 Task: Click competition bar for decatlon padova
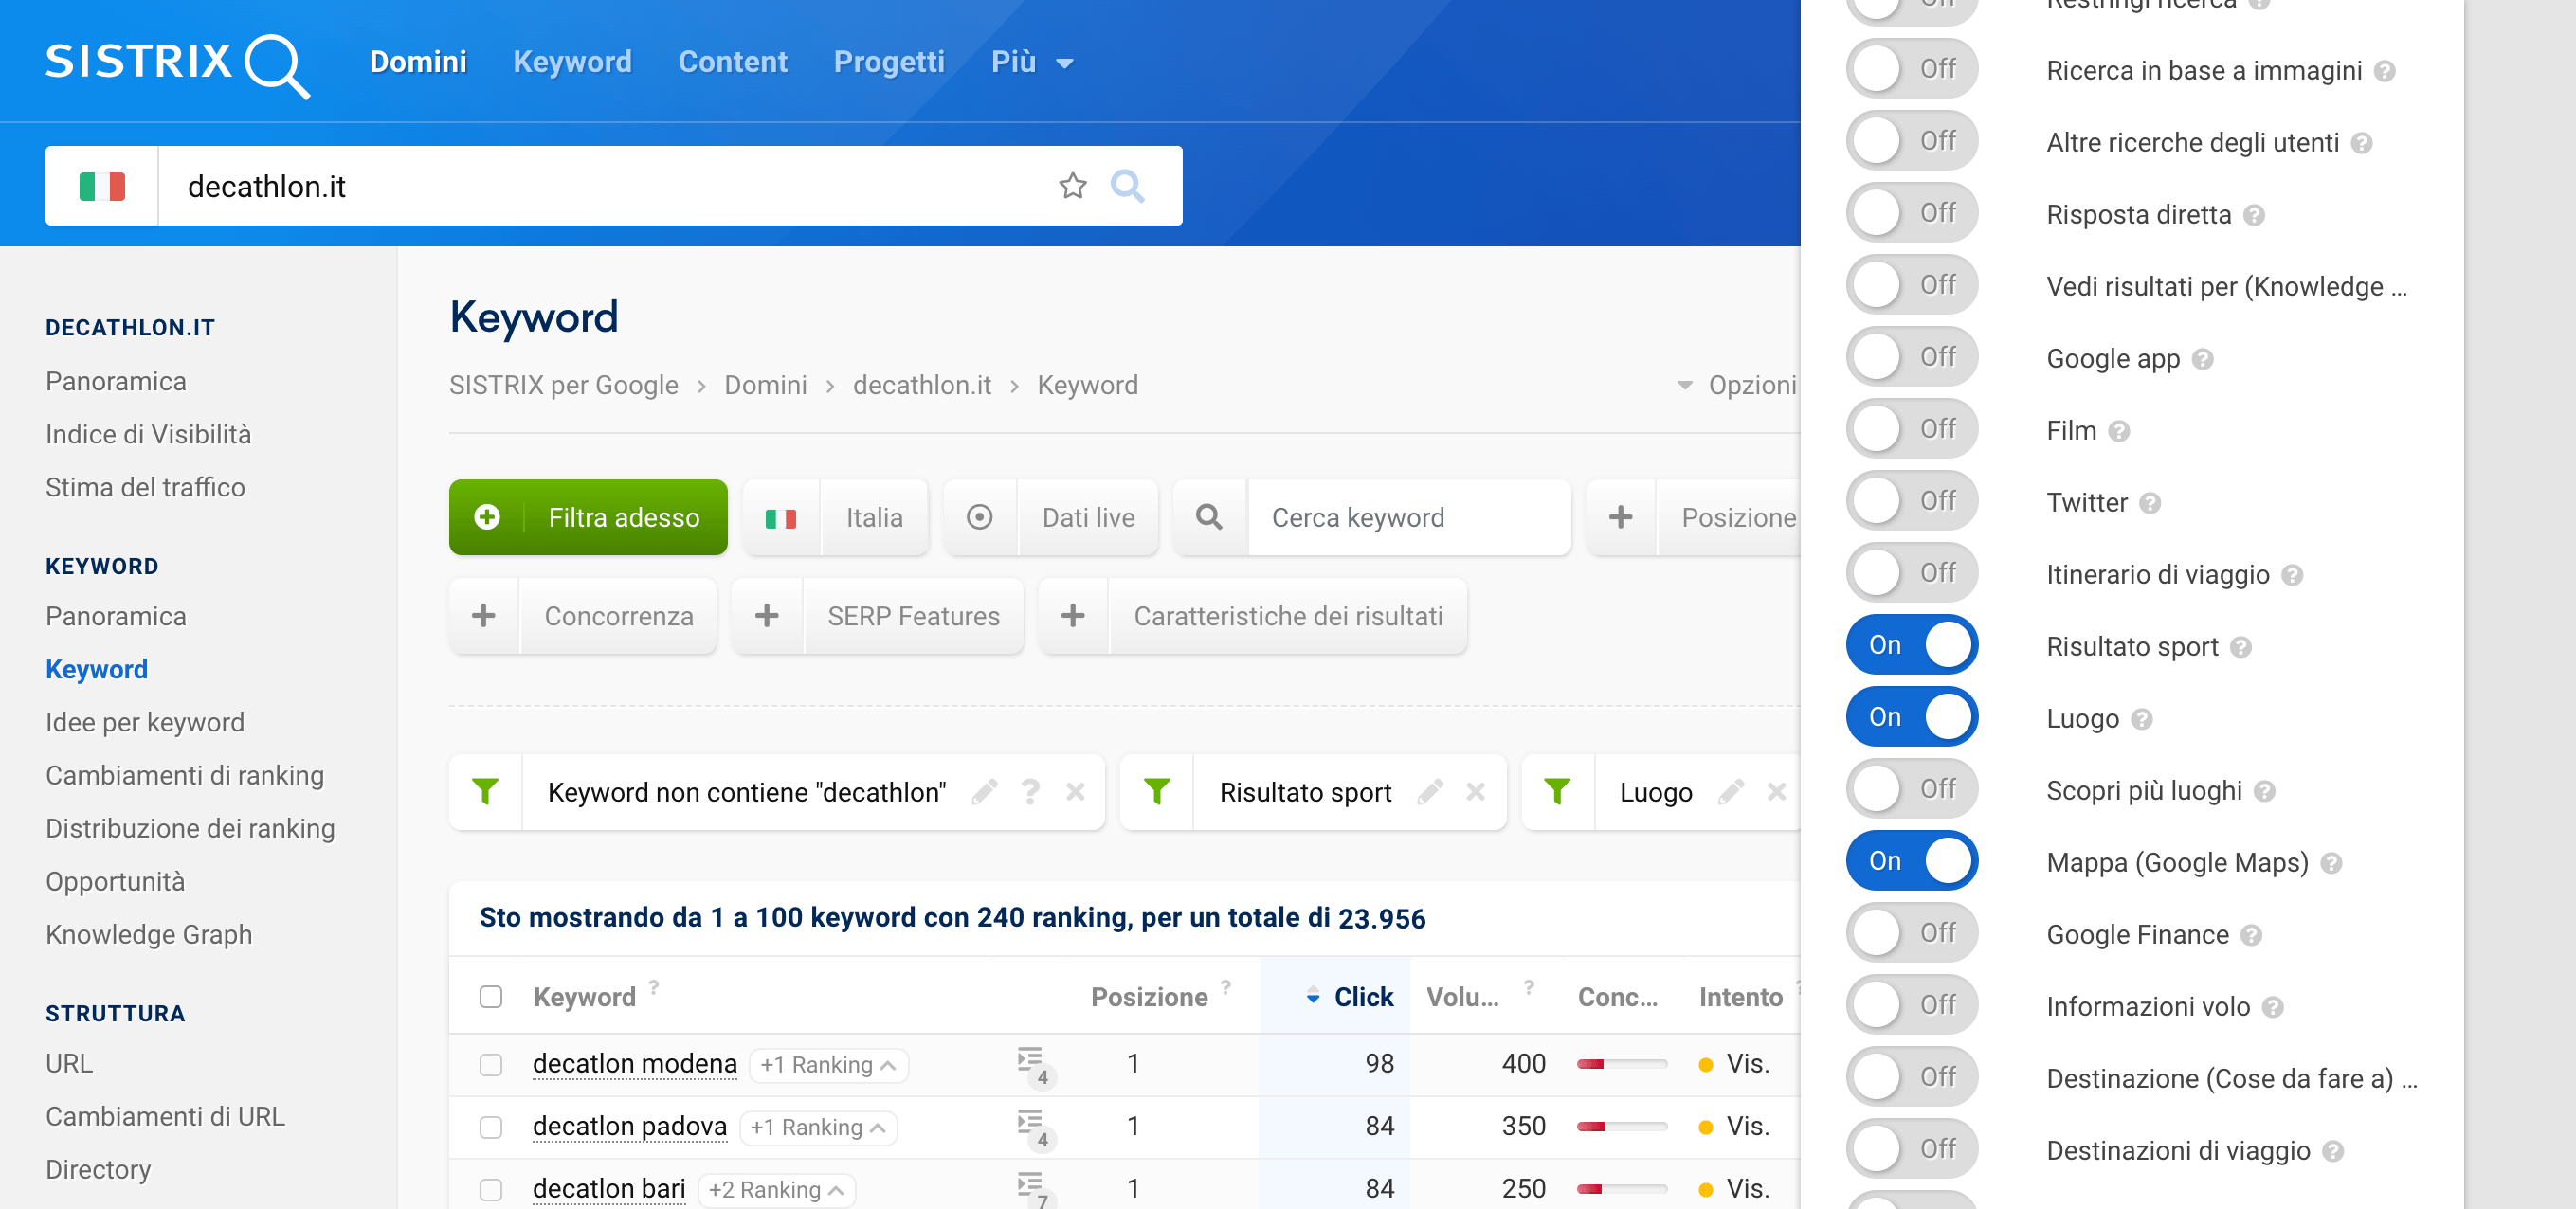pyautogui.click(x=1621, y=1127)
